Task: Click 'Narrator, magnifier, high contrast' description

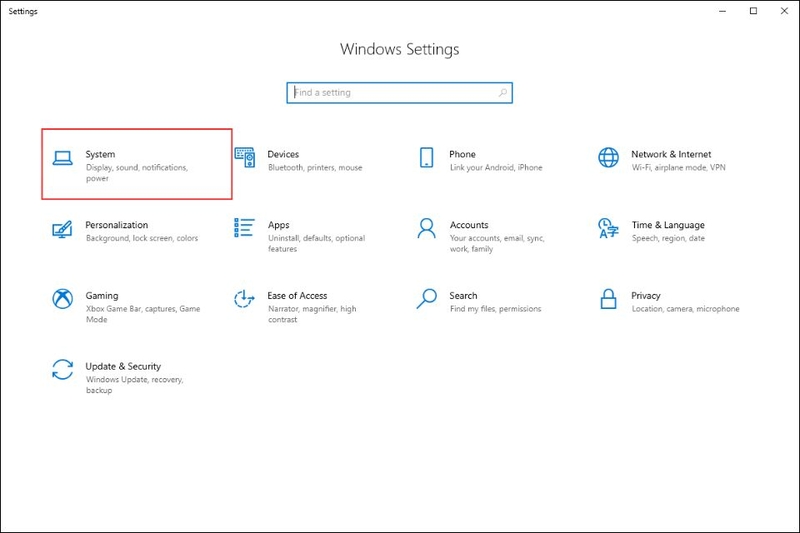Action: (312, 314)
